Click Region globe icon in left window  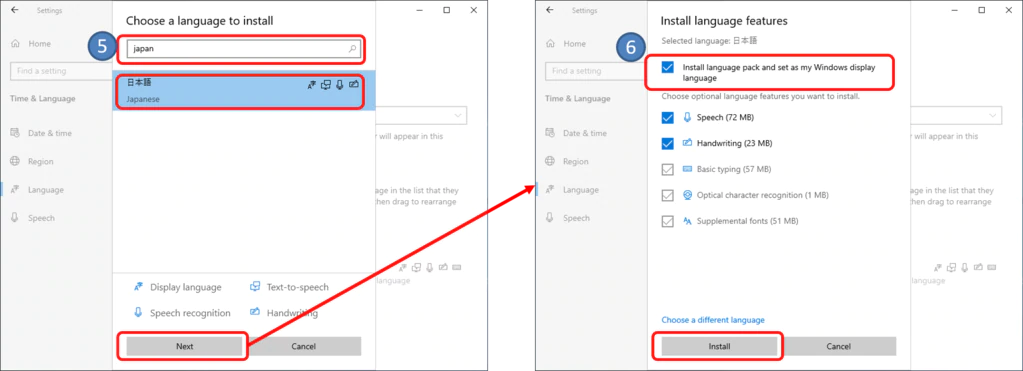point(15,162)
